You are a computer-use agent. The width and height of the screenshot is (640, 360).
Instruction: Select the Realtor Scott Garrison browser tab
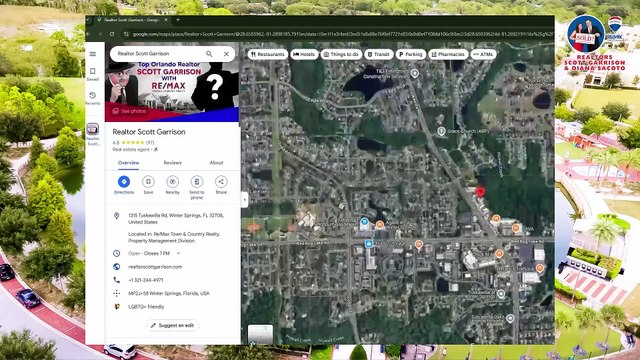(x=131, y=20)
